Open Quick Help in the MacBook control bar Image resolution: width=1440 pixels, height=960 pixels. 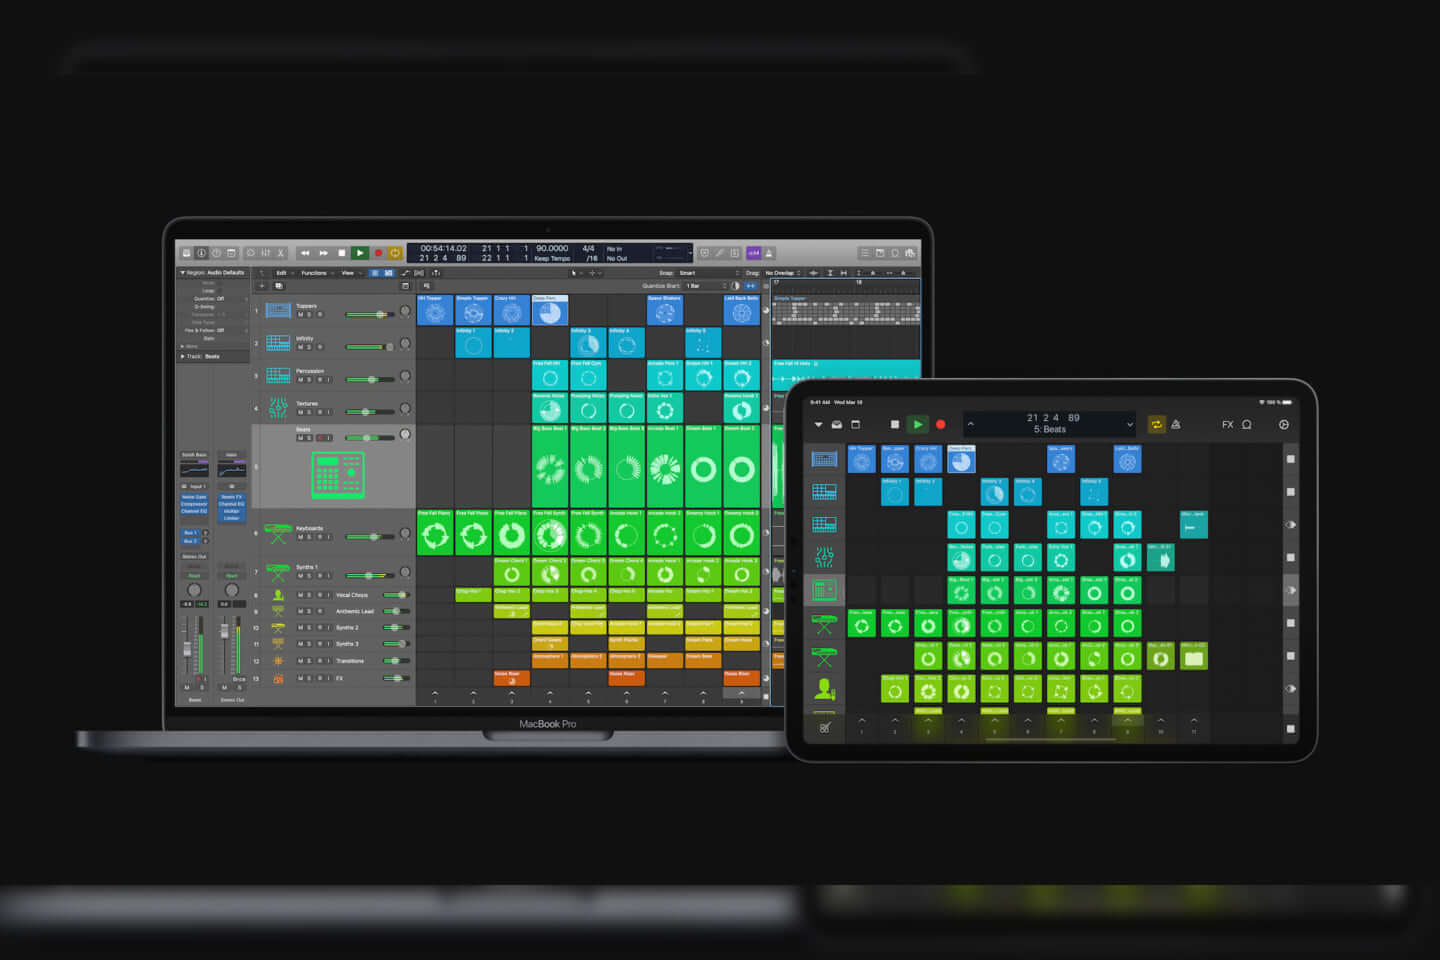click(216, 253)
